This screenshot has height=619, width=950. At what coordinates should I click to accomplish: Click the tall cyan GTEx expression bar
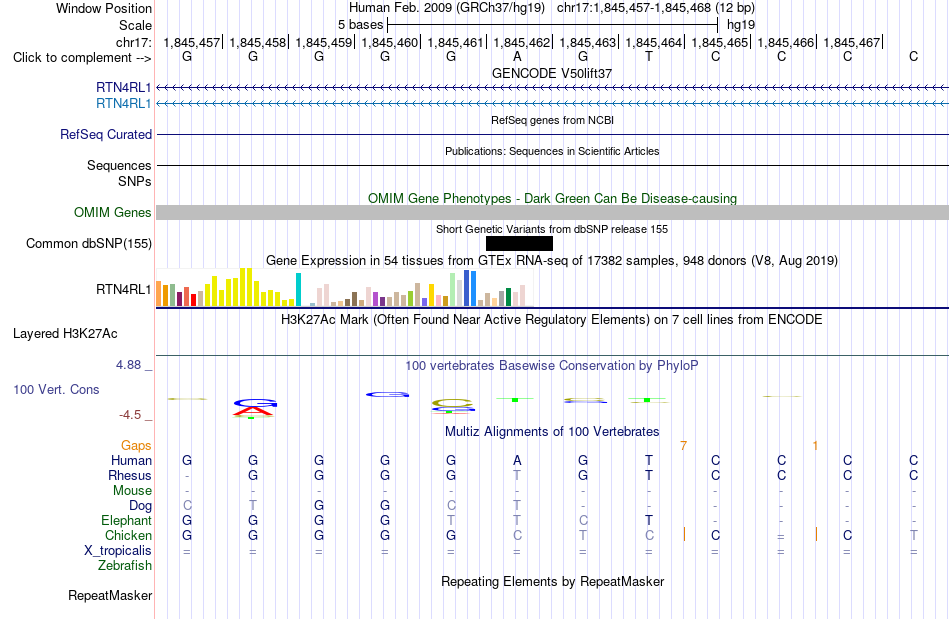coord(298,290)
